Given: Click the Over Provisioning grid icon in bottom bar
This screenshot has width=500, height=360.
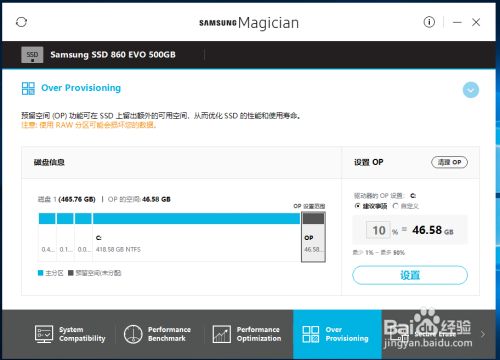Looking at the screenshot, I should click(x=311, y=334).
